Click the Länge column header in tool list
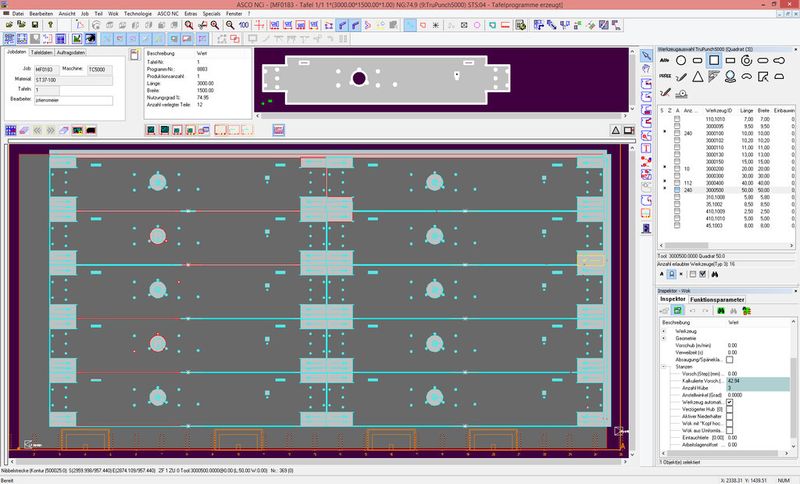Image resolution: width=800 pixels, height=484 pixels. tap(746, 111)
